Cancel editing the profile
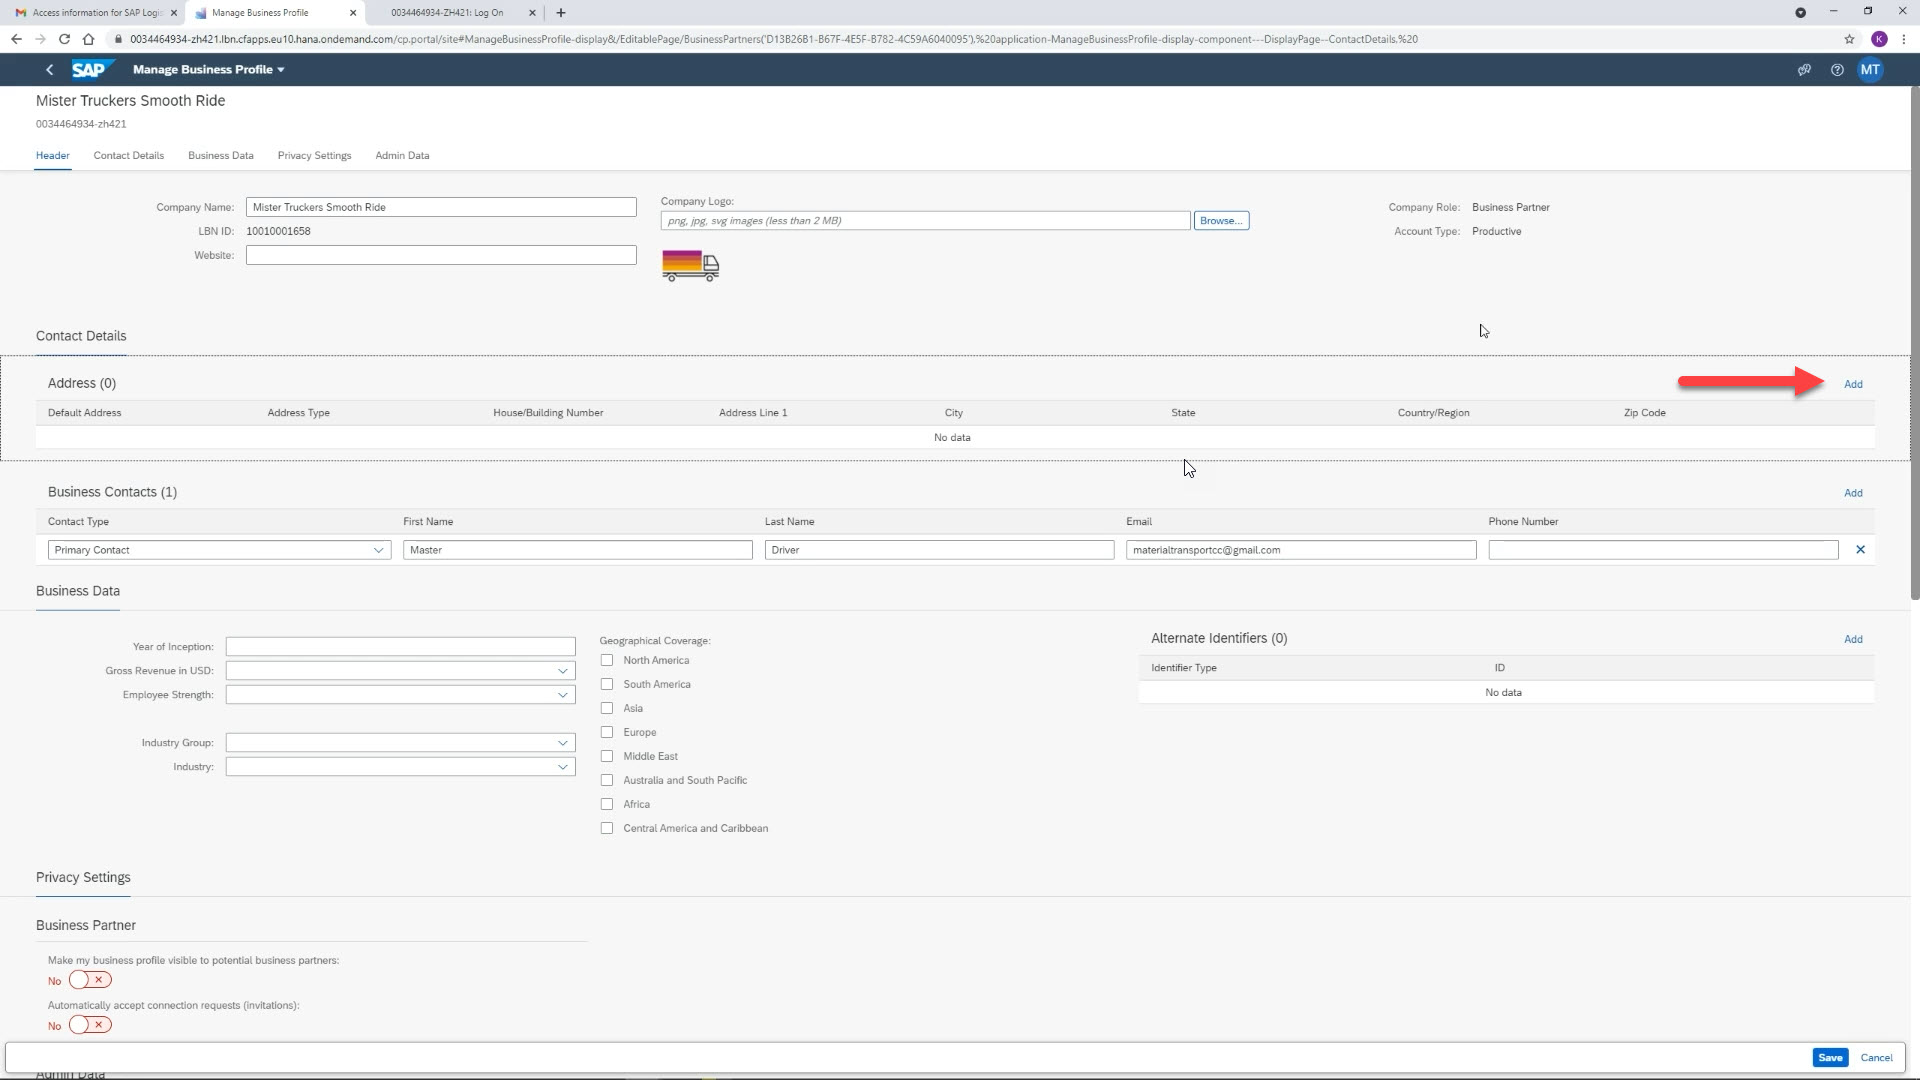Image resolution: width=1920 pixels, height=1080 pixels. click(x=1876, y=1058)
